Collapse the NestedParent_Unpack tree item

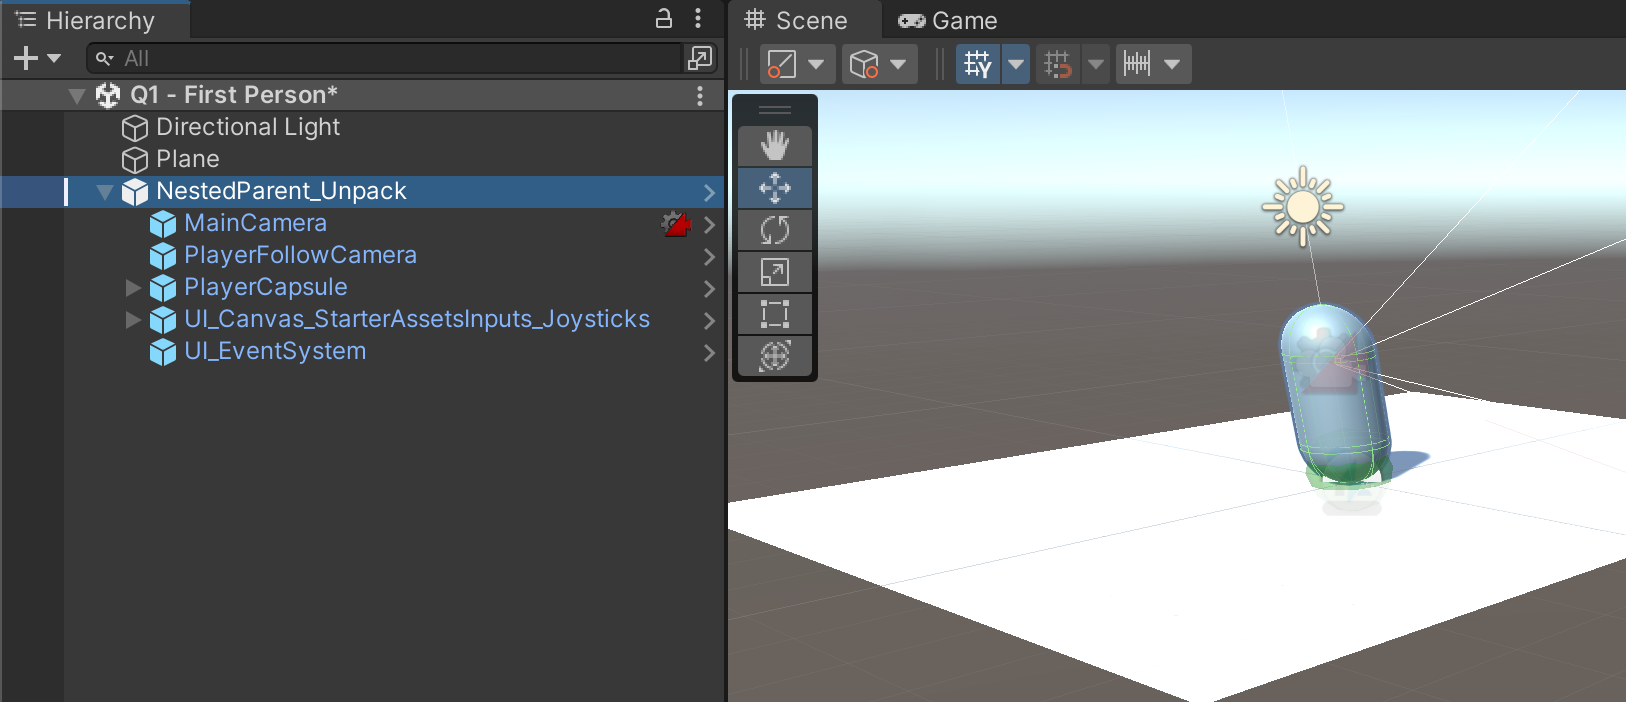pos(104,192)
